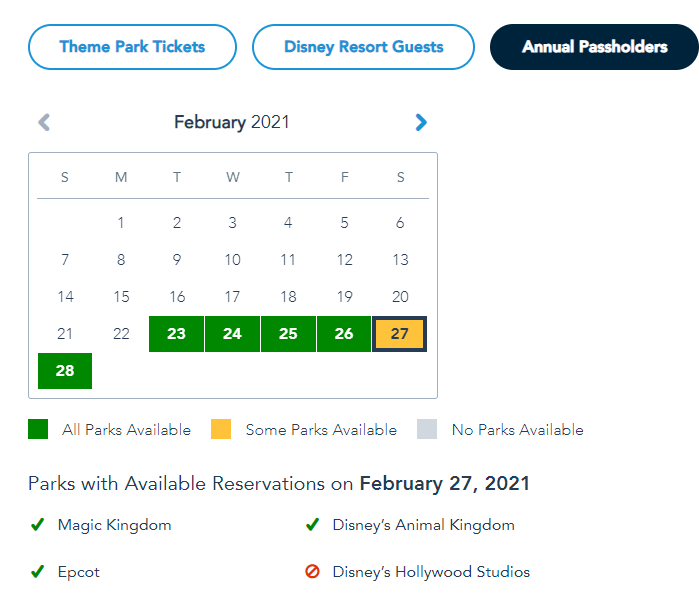Choose February 25 date
This screenshot has height=593, width=699.
[x=288, y=334]
